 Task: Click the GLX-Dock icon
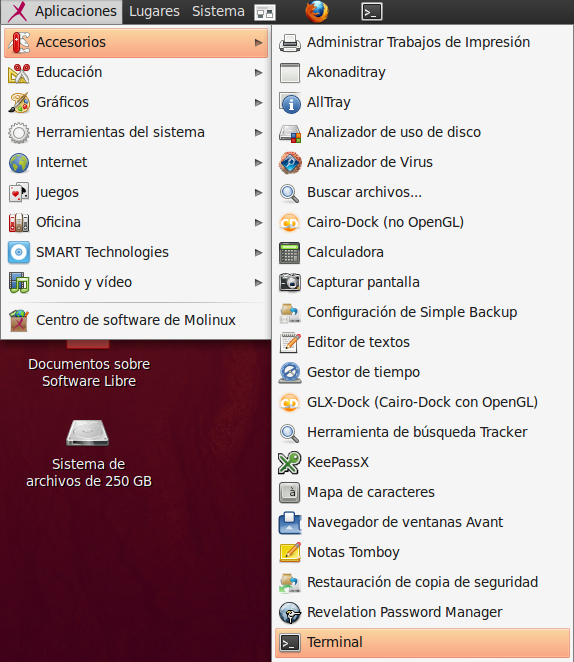click(290, 402)
